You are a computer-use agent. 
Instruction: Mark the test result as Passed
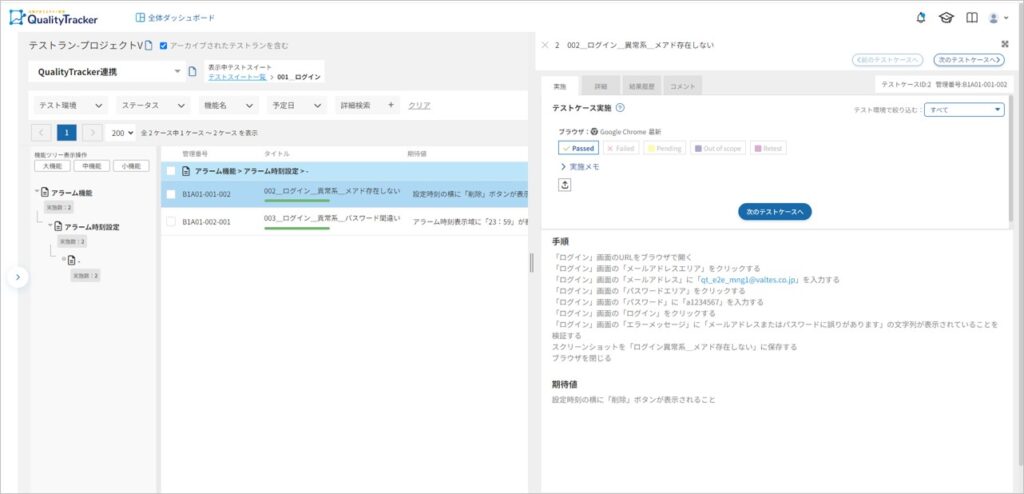(578, 148)
